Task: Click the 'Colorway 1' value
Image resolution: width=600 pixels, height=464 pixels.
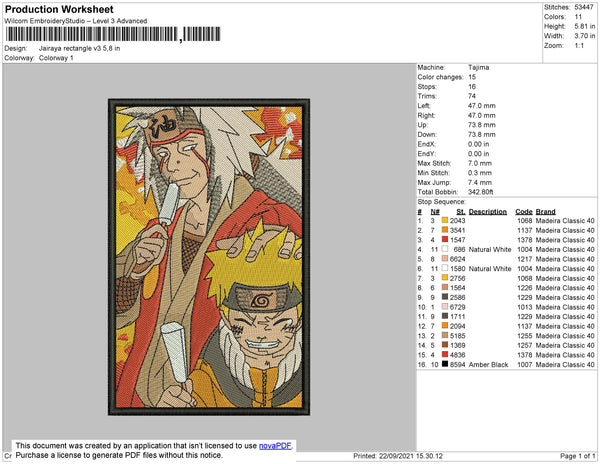Action: point(56,58)
